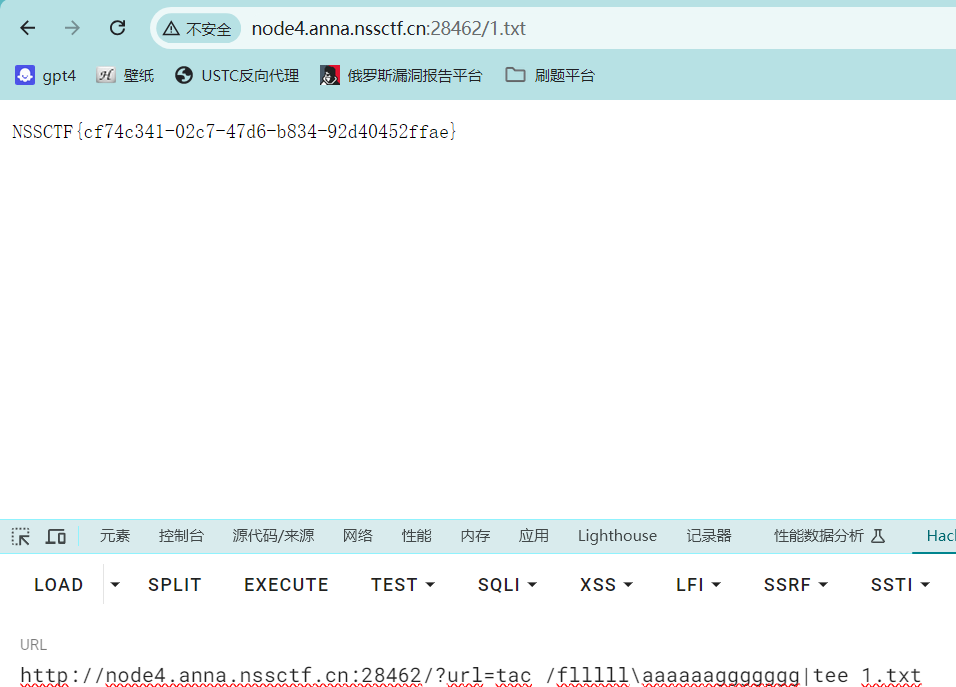Expand the SQLI payload dropdown

pyautogui.click(x=508, y=585)
